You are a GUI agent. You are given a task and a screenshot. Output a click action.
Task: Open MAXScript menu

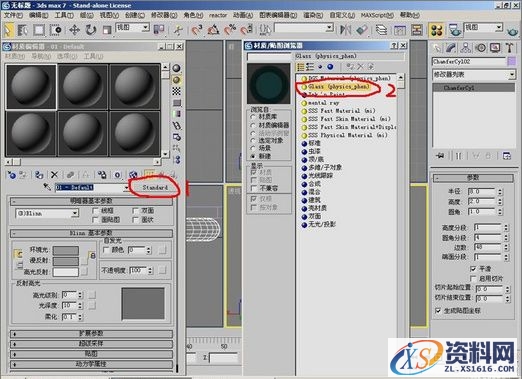pos(377,15)
